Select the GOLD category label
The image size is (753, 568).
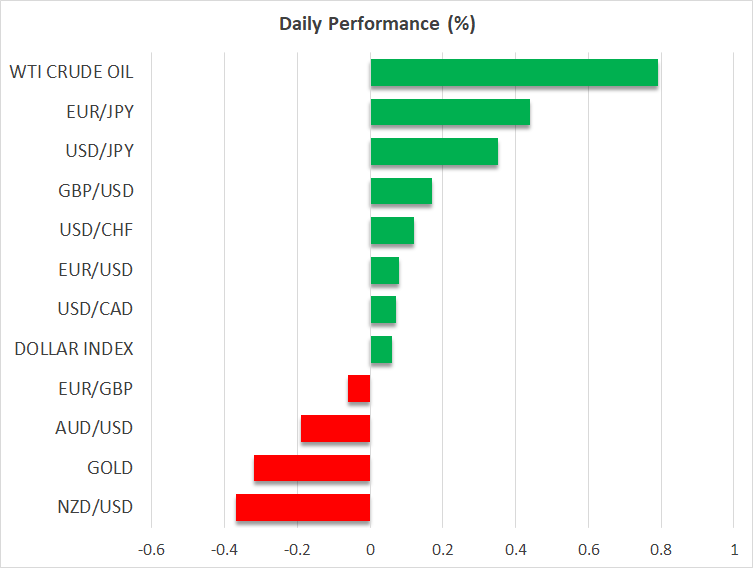pos(110,468)
